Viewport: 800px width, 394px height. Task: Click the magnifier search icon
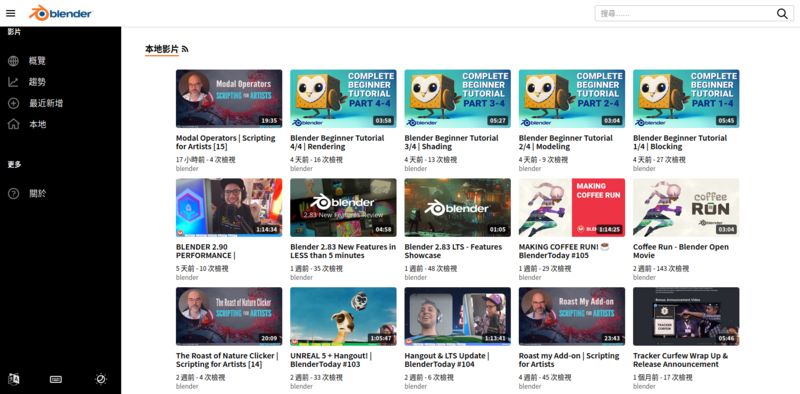tap(782, 14)
